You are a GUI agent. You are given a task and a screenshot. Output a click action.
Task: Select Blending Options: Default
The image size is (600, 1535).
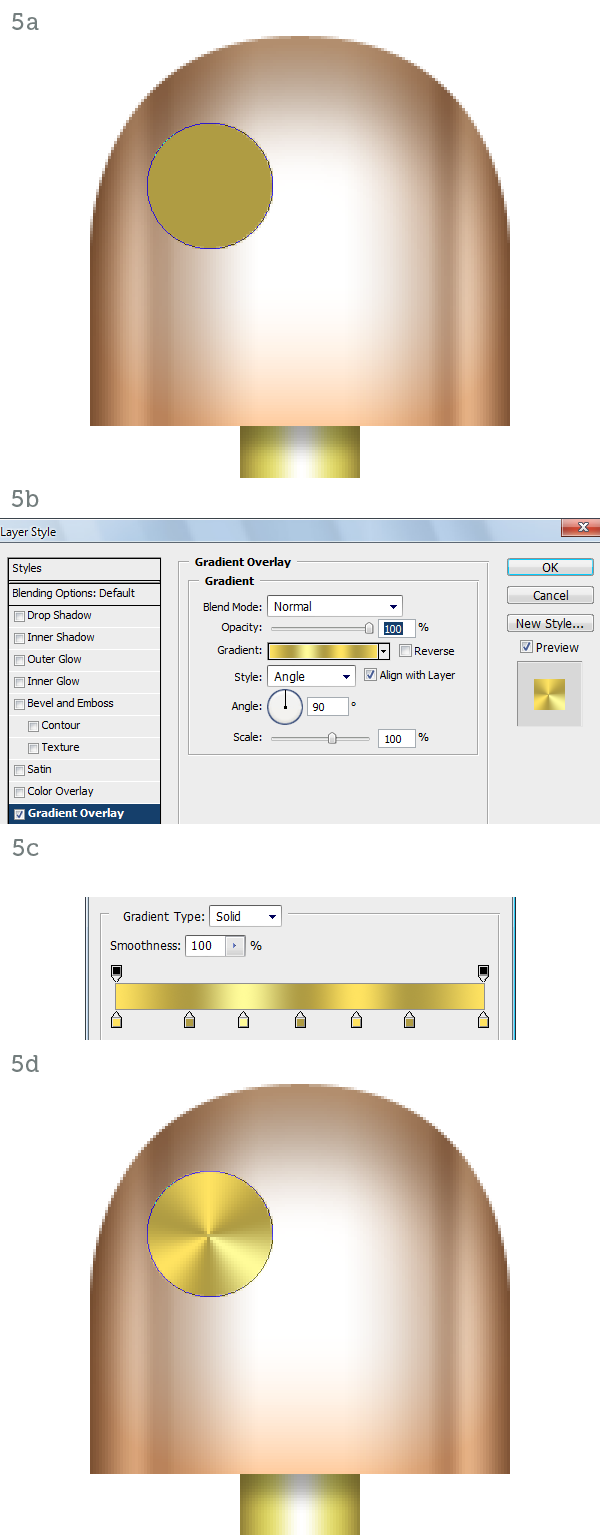click(x=84, y=593)
